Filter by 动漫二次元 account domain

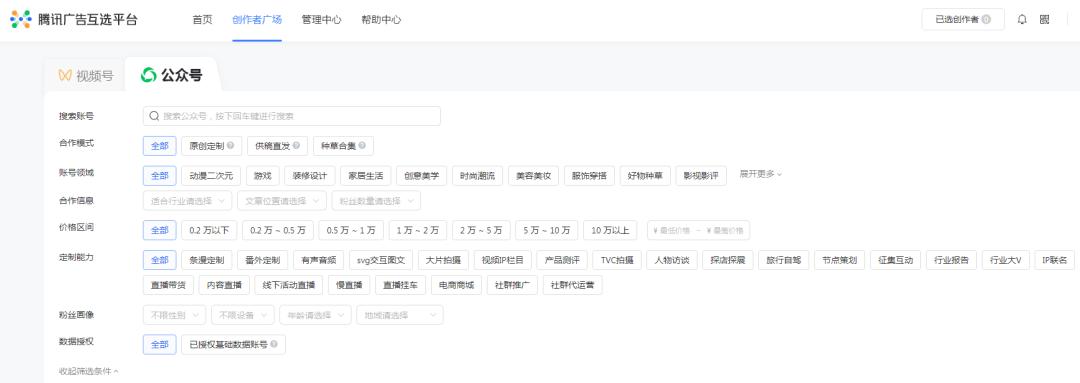(211, 176)
